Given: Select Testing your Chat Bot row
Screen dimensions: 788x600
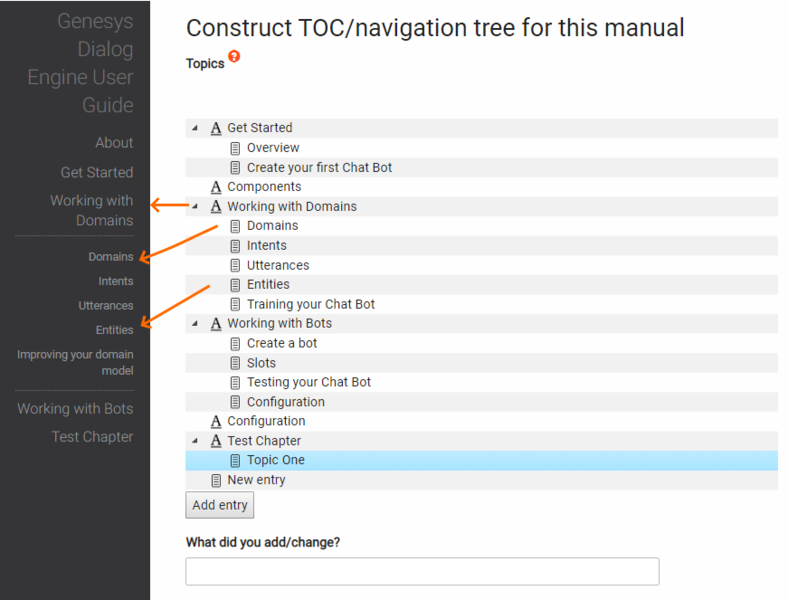Looking at the screenshot, I should (481, 383).
